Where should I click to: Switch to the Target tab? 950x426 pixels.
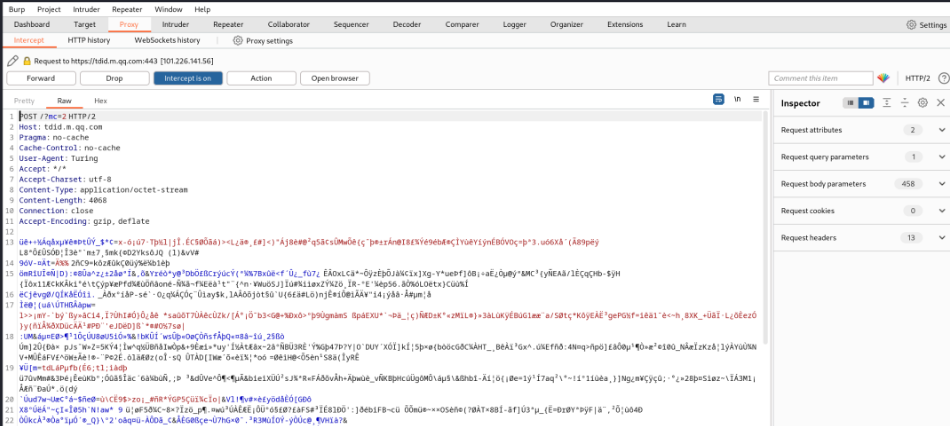[x=85, y=25]
